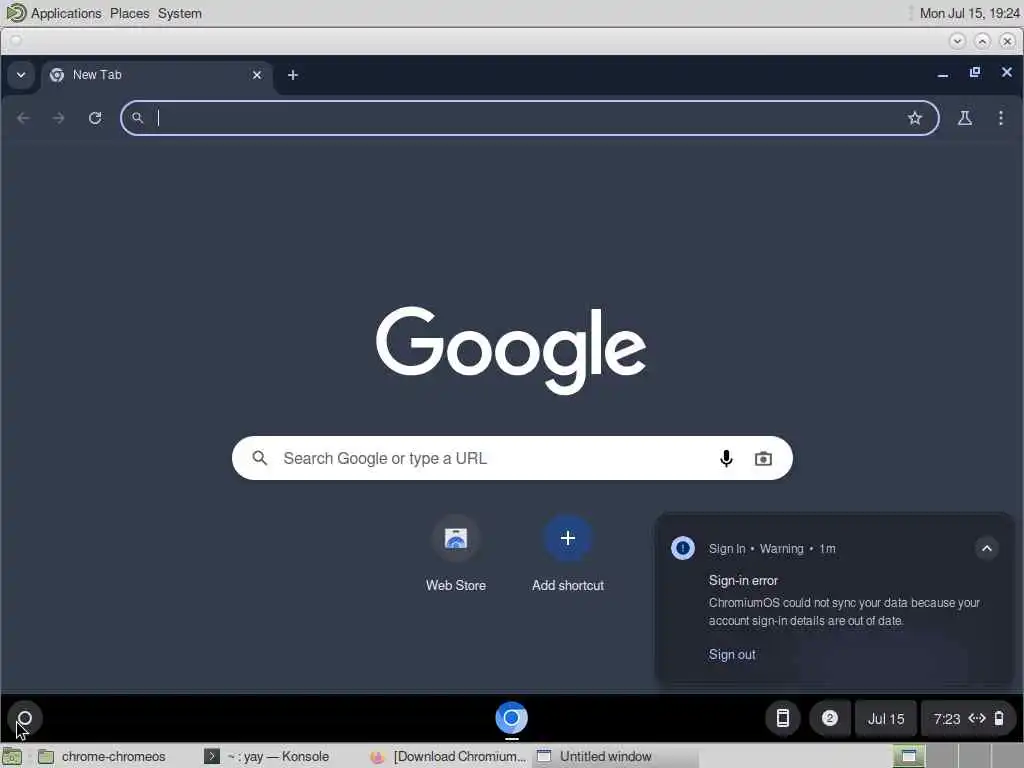
Task: Select the first workspace in workspace switcher
Action: point(908,756)
